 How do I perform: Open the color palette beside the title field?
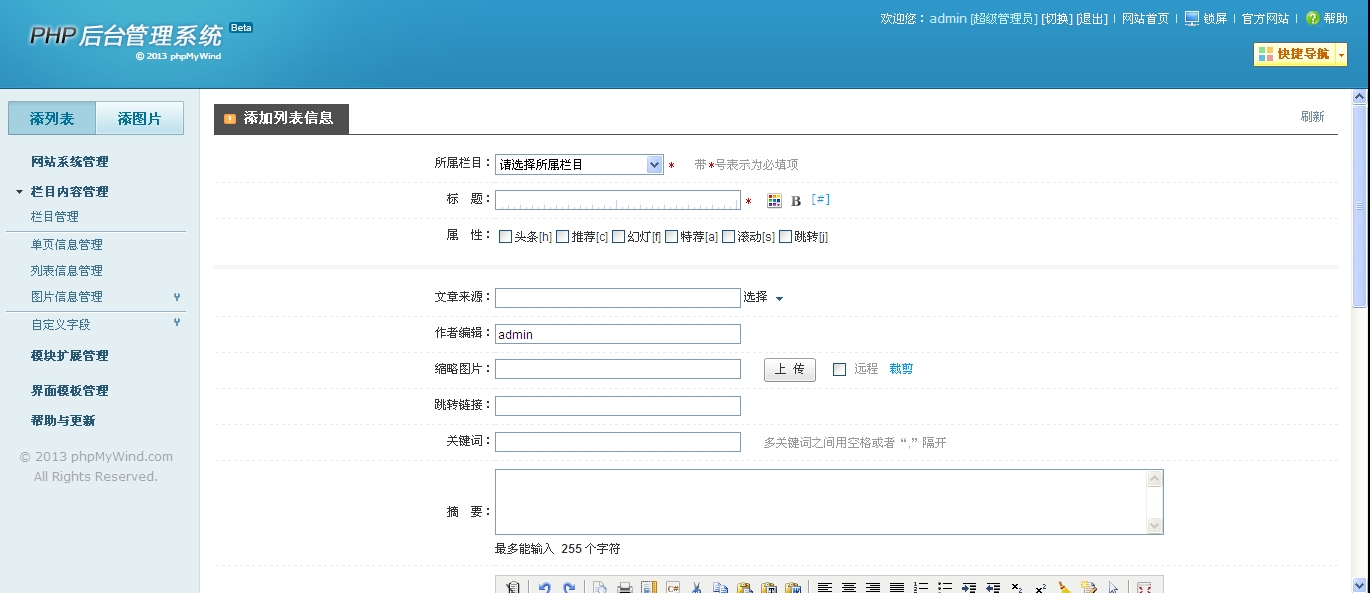[774, 199]
